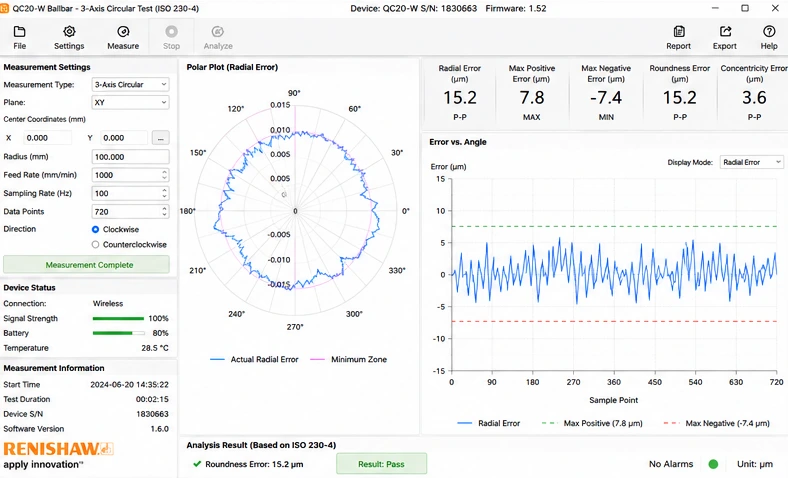Toggle Max Positive (7.8 µm) legend entry
The image size is (788, 478).
pos(592,423)
